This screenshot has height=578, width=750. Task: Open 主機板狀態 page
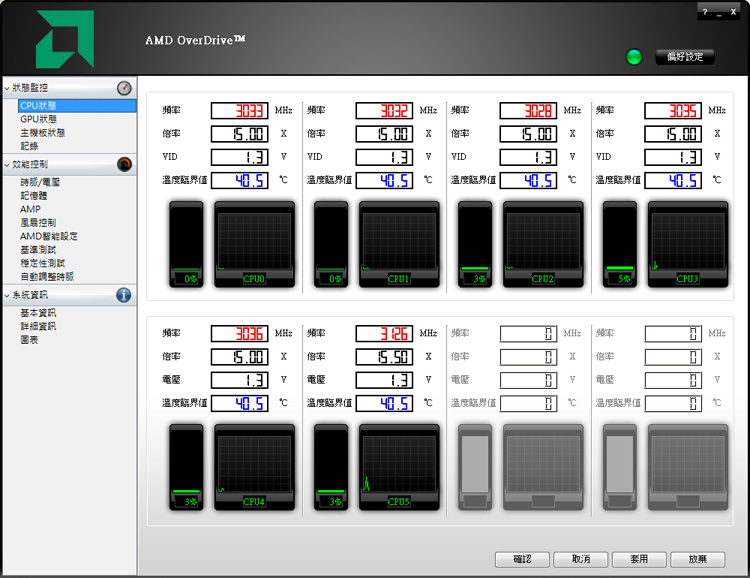(x=43, y=133)
